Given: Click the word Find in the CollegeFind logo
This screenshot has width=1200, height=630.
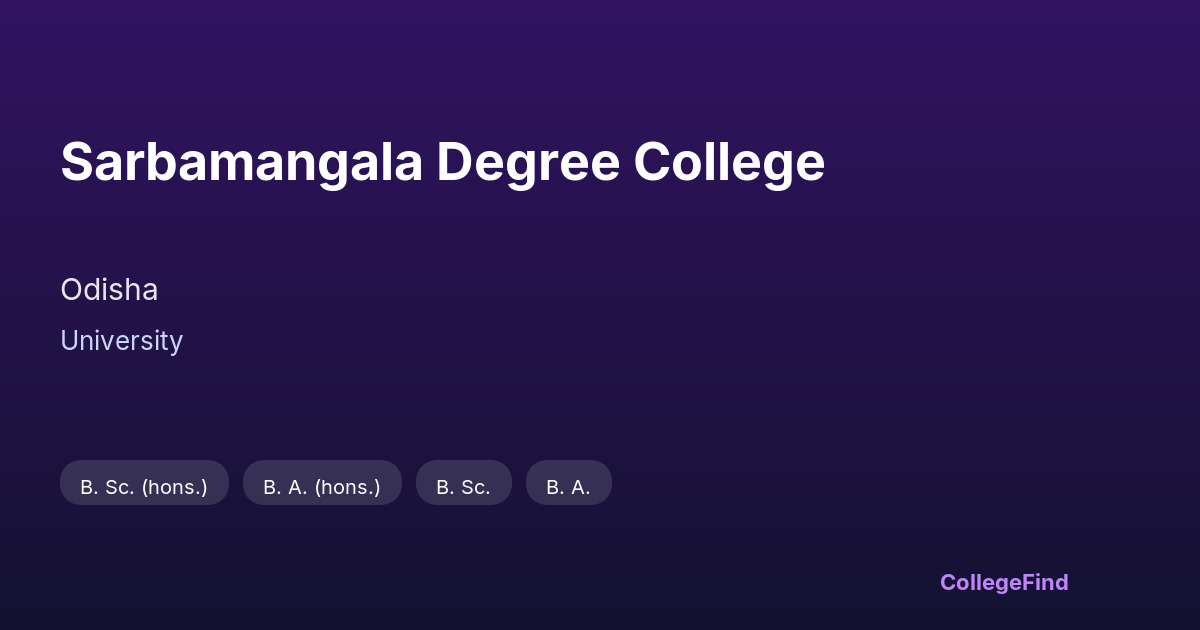Looking at the screenshot, I should pos(1045,582).
